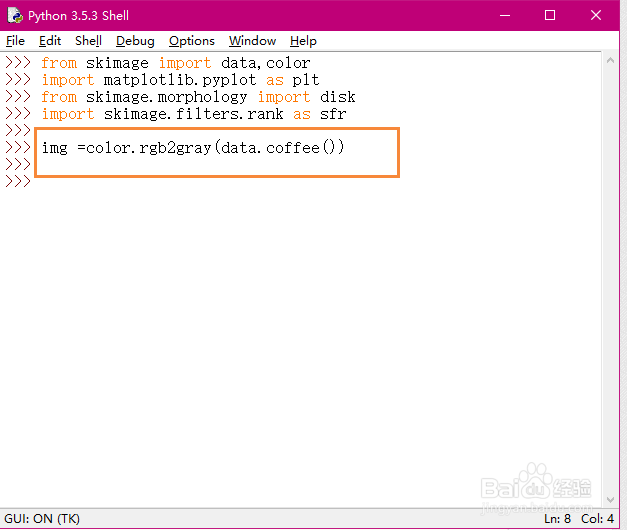Click the line 'import skimage.filters.rank as sfr'
Viewport: 627px width, 530px height.
(x=194, y=114)
